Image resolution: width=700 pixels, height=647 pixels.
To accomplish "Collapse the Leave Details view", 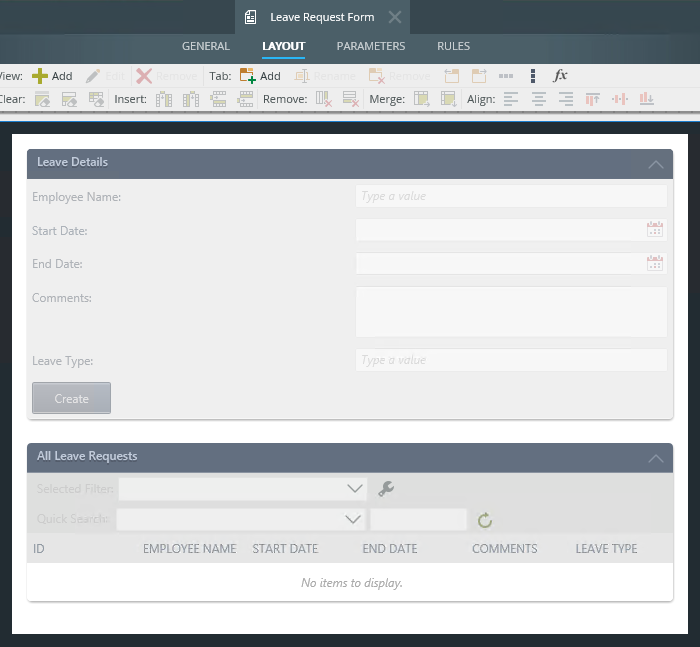I will (656, 164).
